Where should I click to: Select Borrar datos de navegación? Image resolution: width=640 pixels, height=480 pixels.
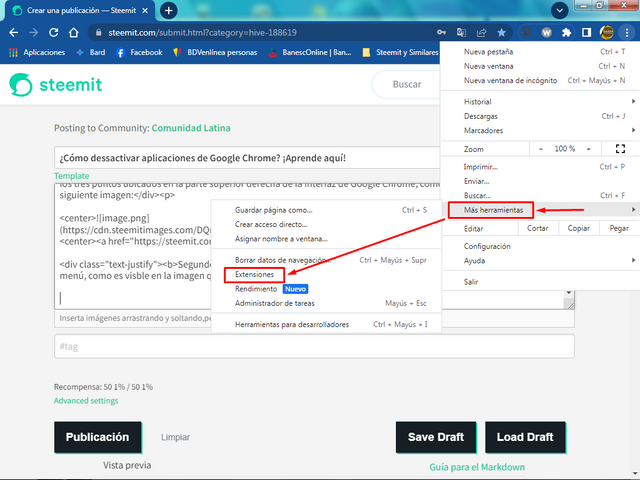(326, 260)
